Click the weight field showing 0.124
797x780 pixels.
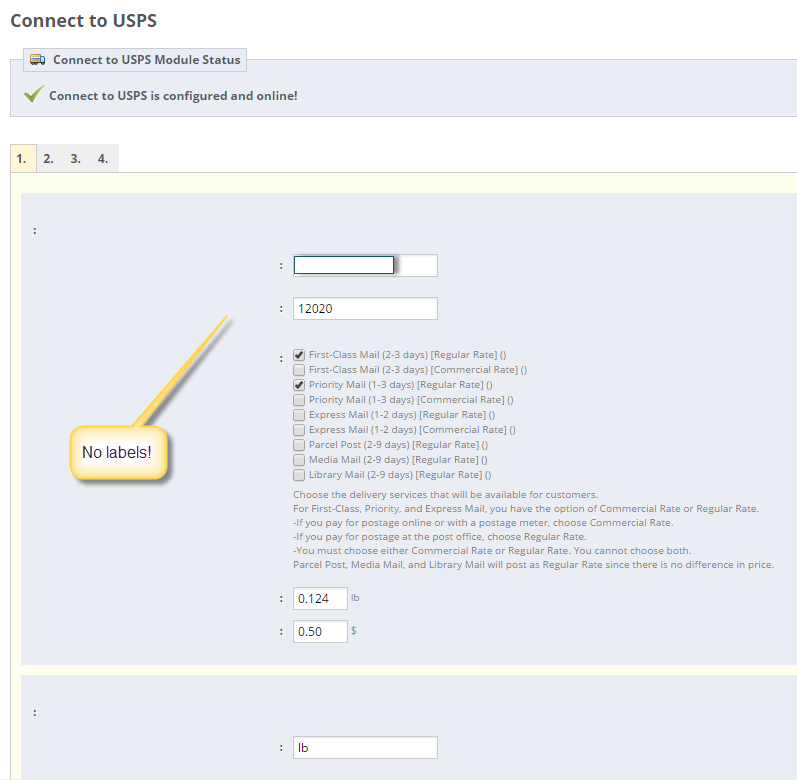pyautogui.click(x=320, y=599)
